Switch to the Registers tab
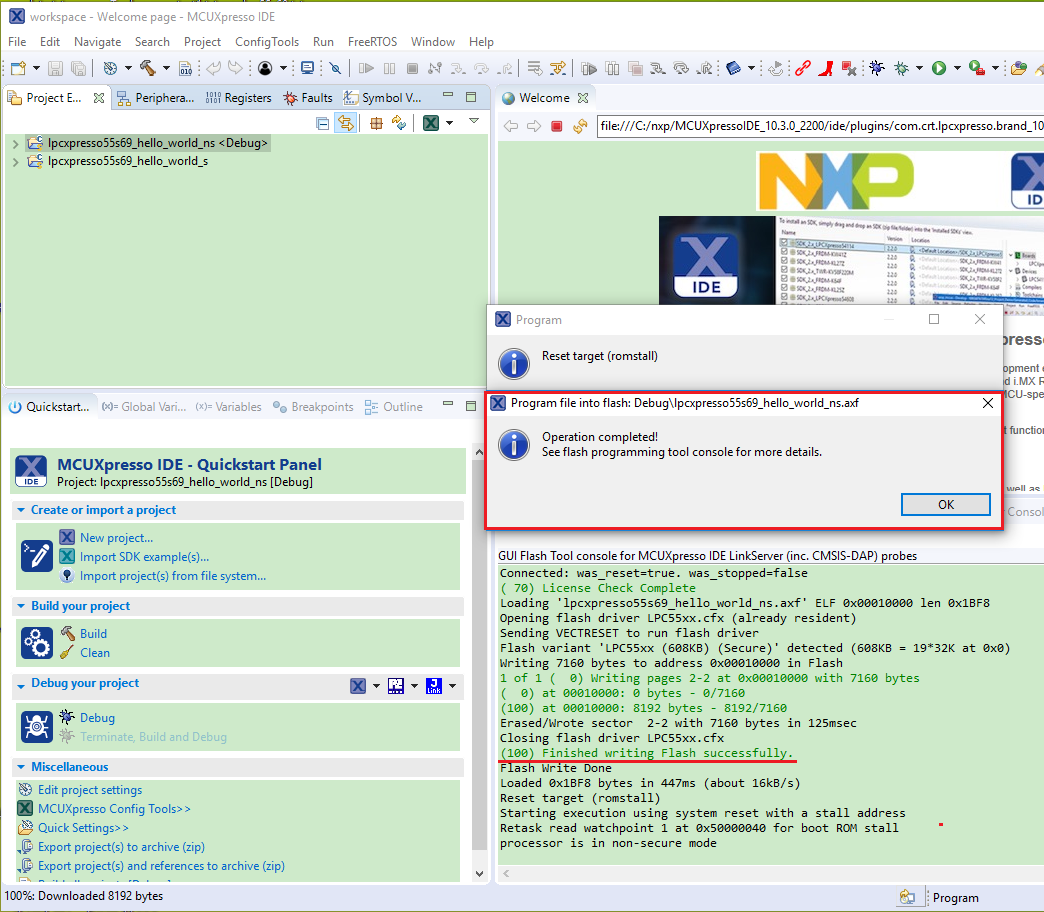The image size is (1044, 912). click(x=239, y=98)
